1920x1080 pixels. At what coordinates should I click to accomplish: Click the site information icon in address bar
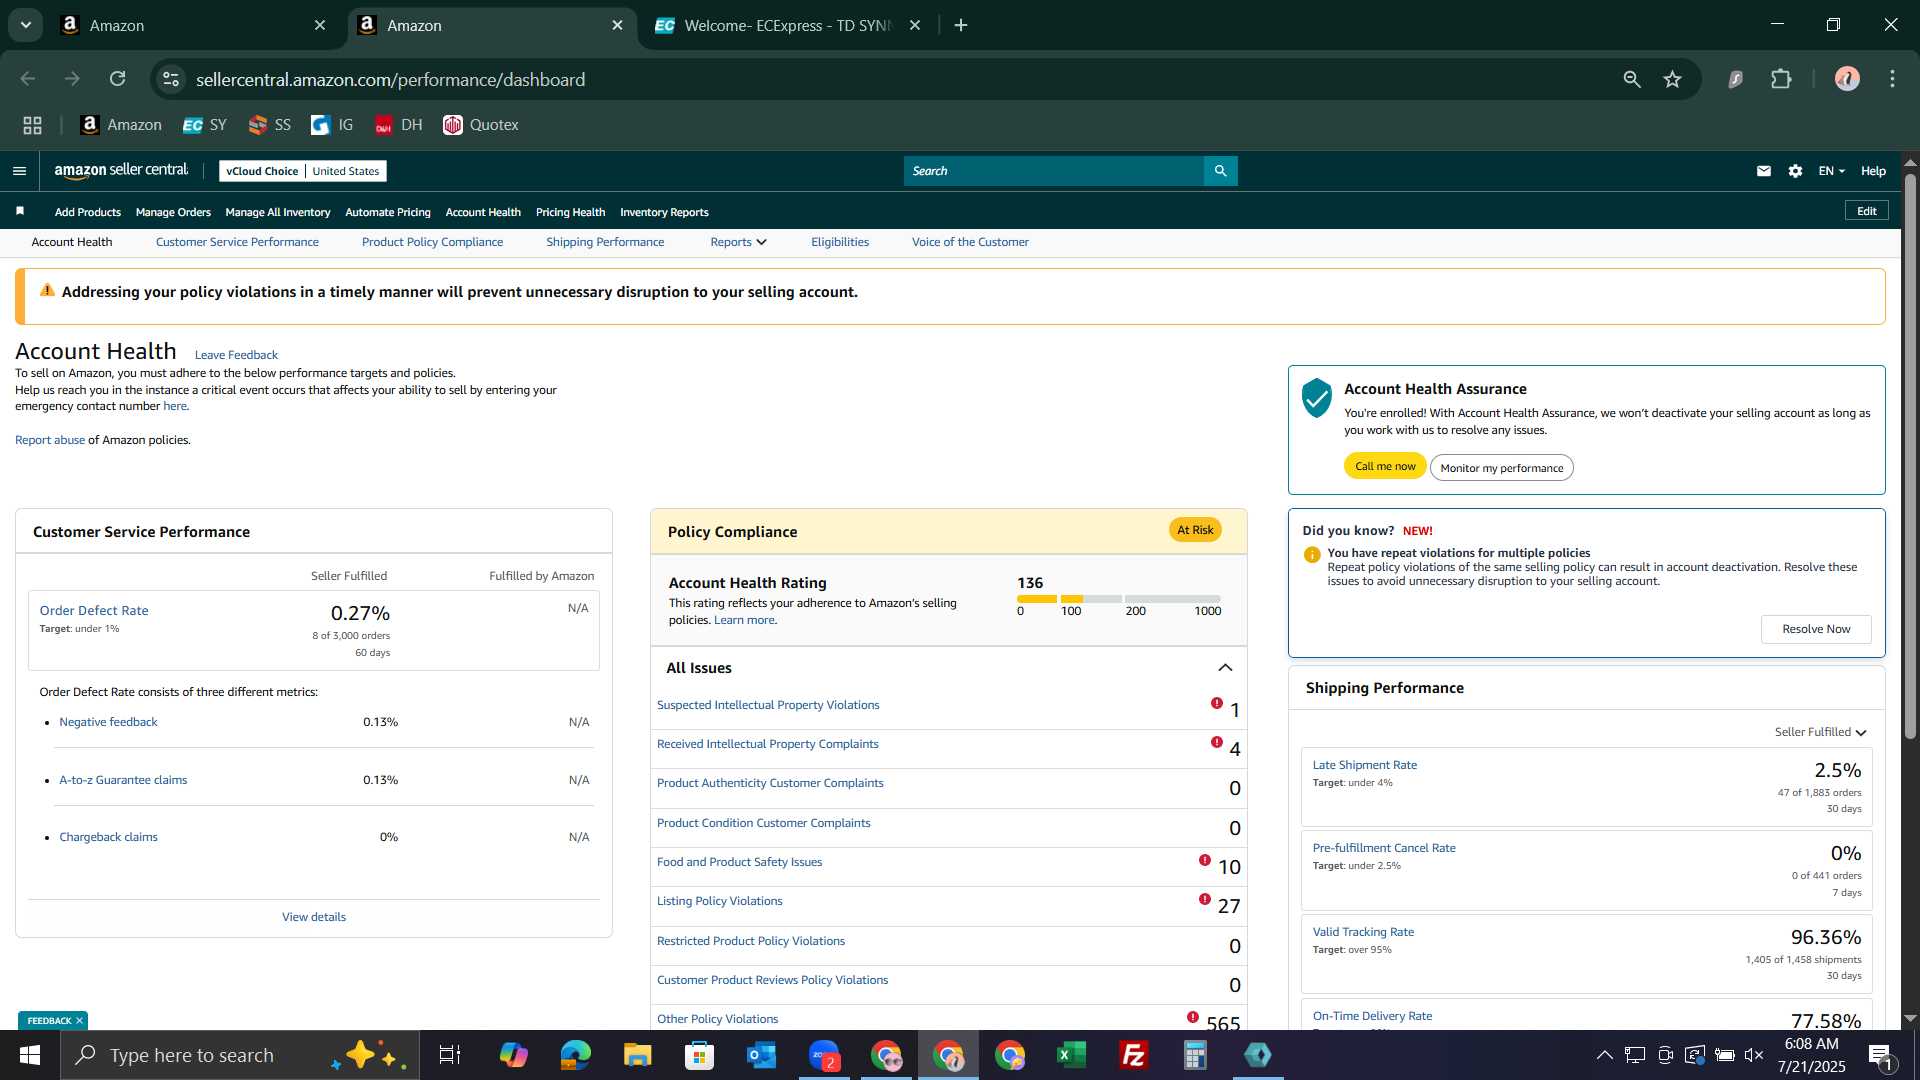(x=171, y=79)
